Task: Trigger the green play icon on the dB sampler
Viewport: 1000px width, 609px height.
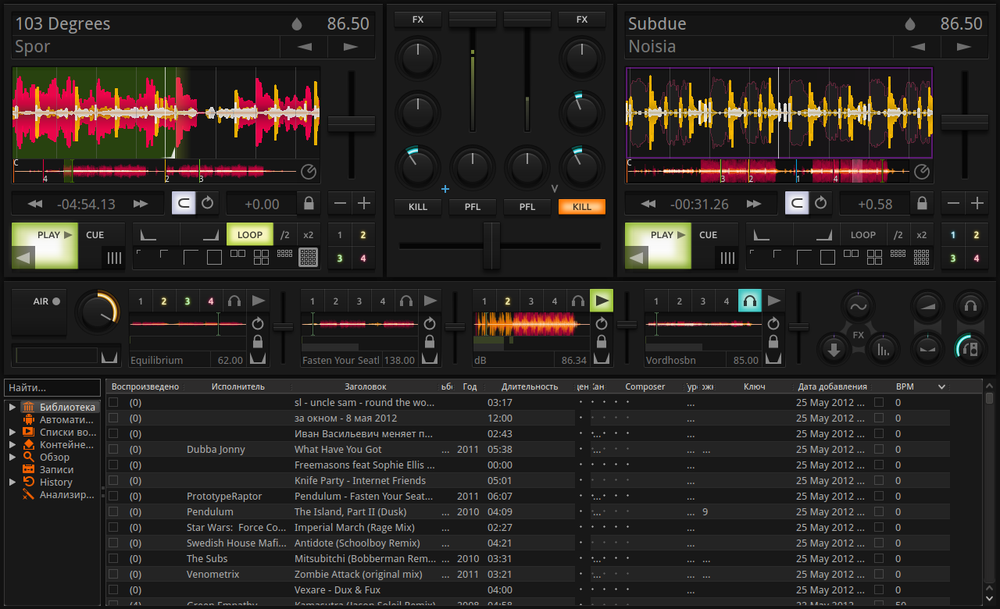Action: pyautogui.click(x=602, y=300)
